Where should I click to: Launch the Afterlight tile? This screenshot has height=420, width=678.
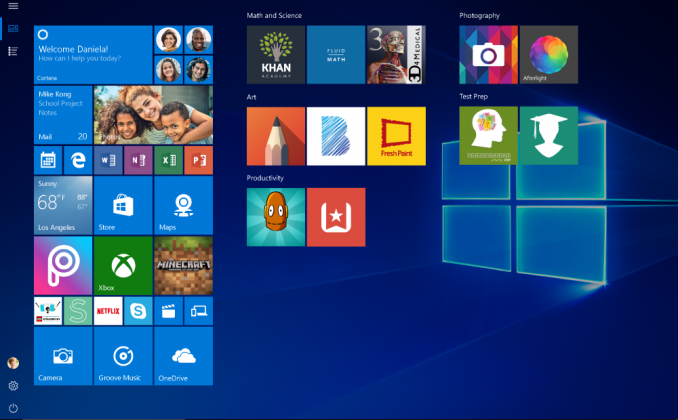click(549, 55)
